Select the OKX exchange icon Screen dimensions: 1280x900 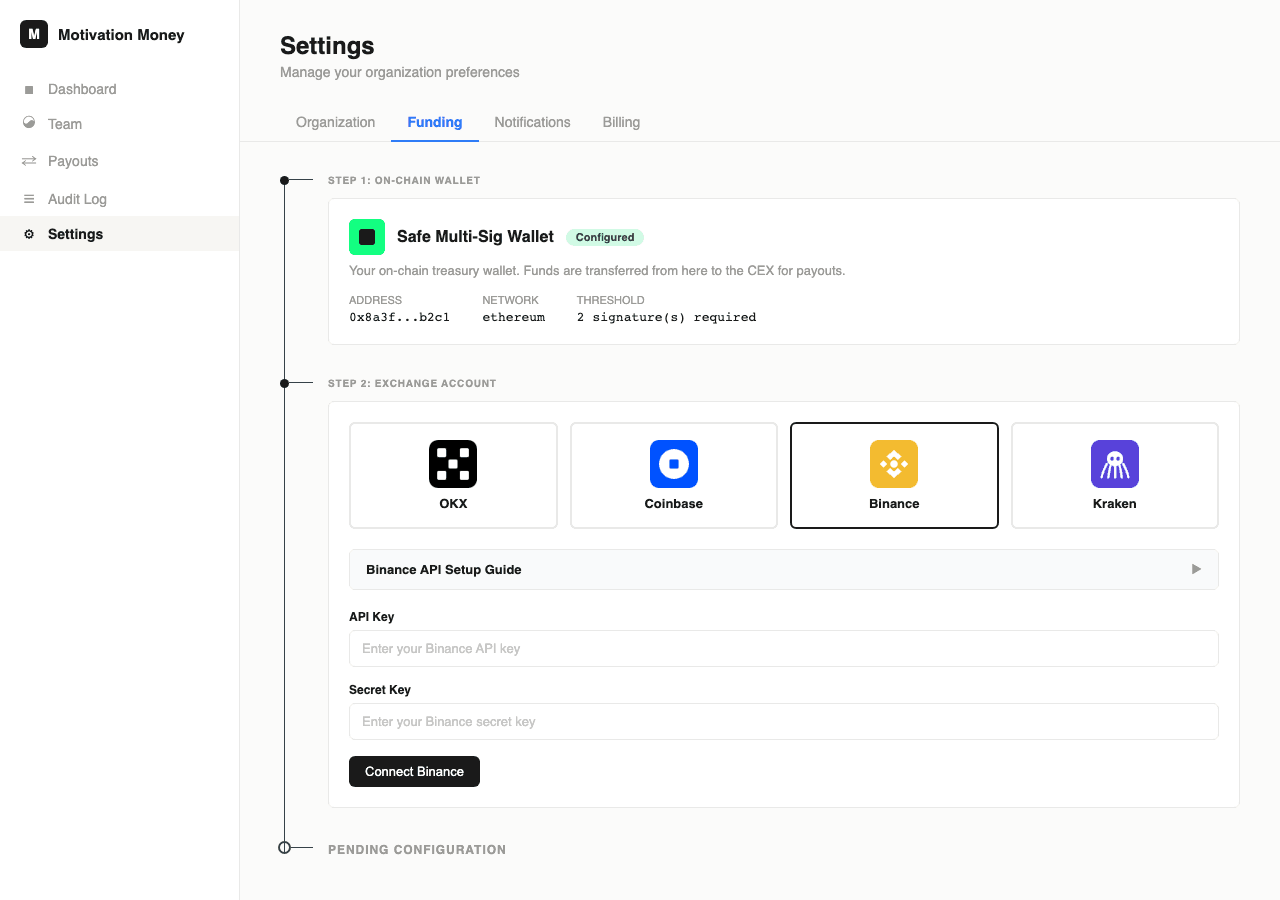(453, 464)
